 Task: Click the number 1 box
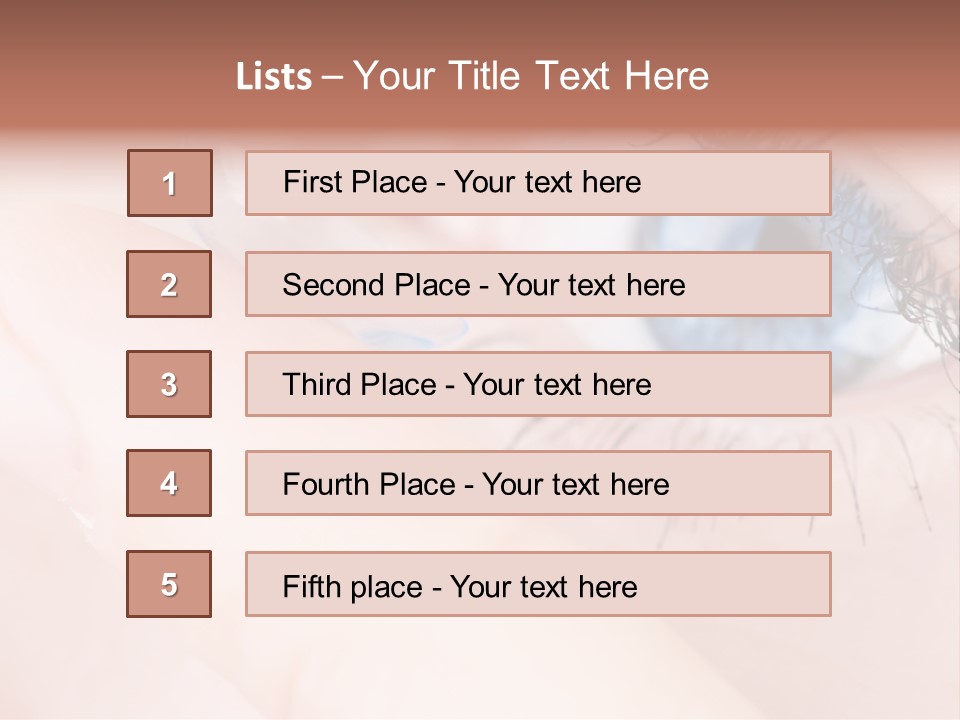tap(170, 183)
